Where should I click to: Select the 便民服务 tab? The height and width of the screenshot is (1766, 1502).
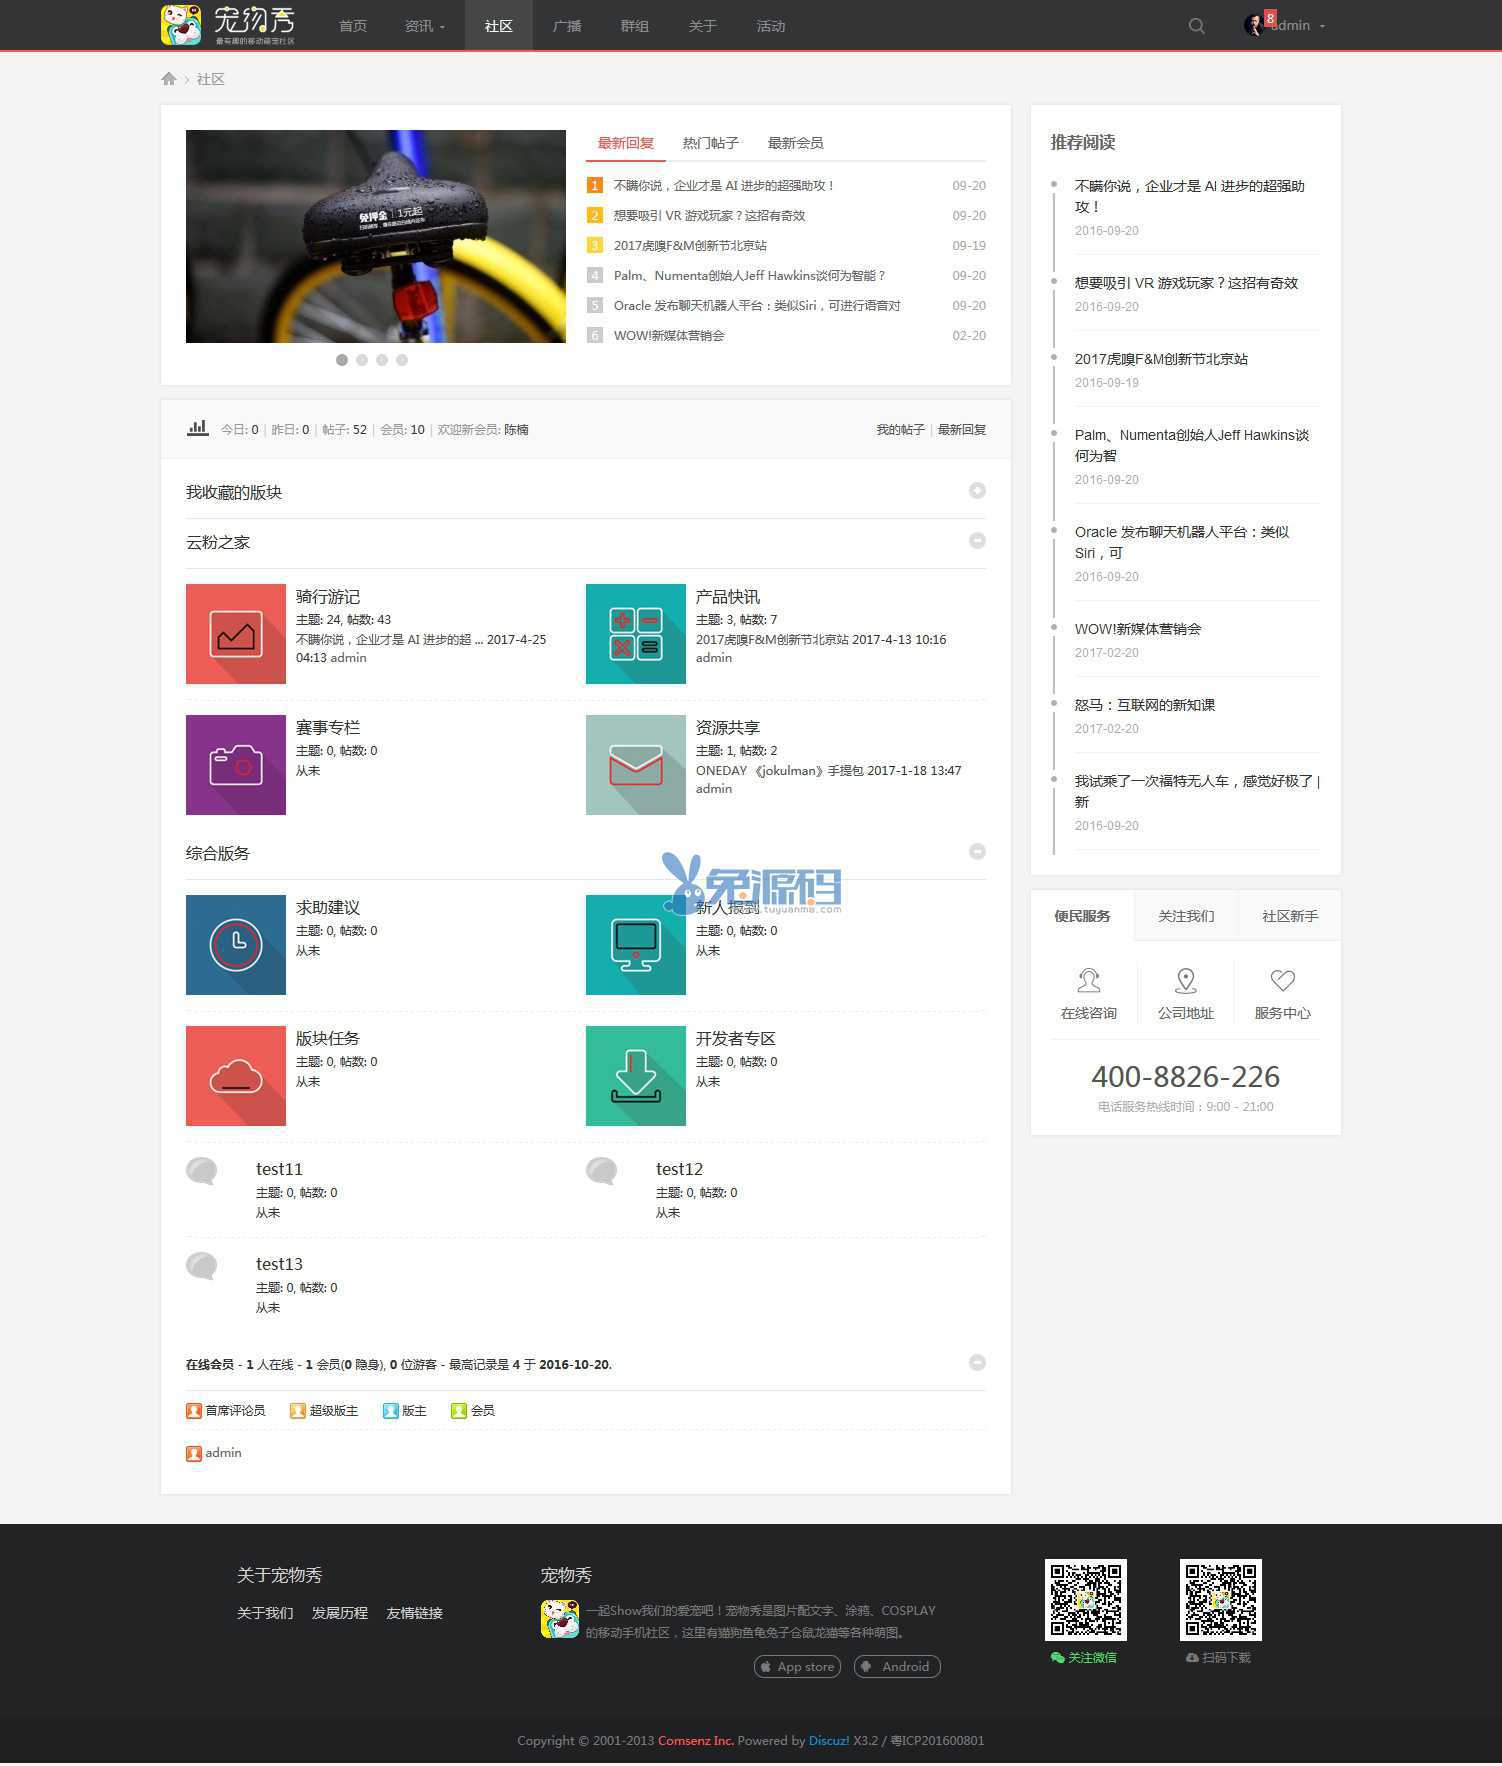[x=1082, y=916]
